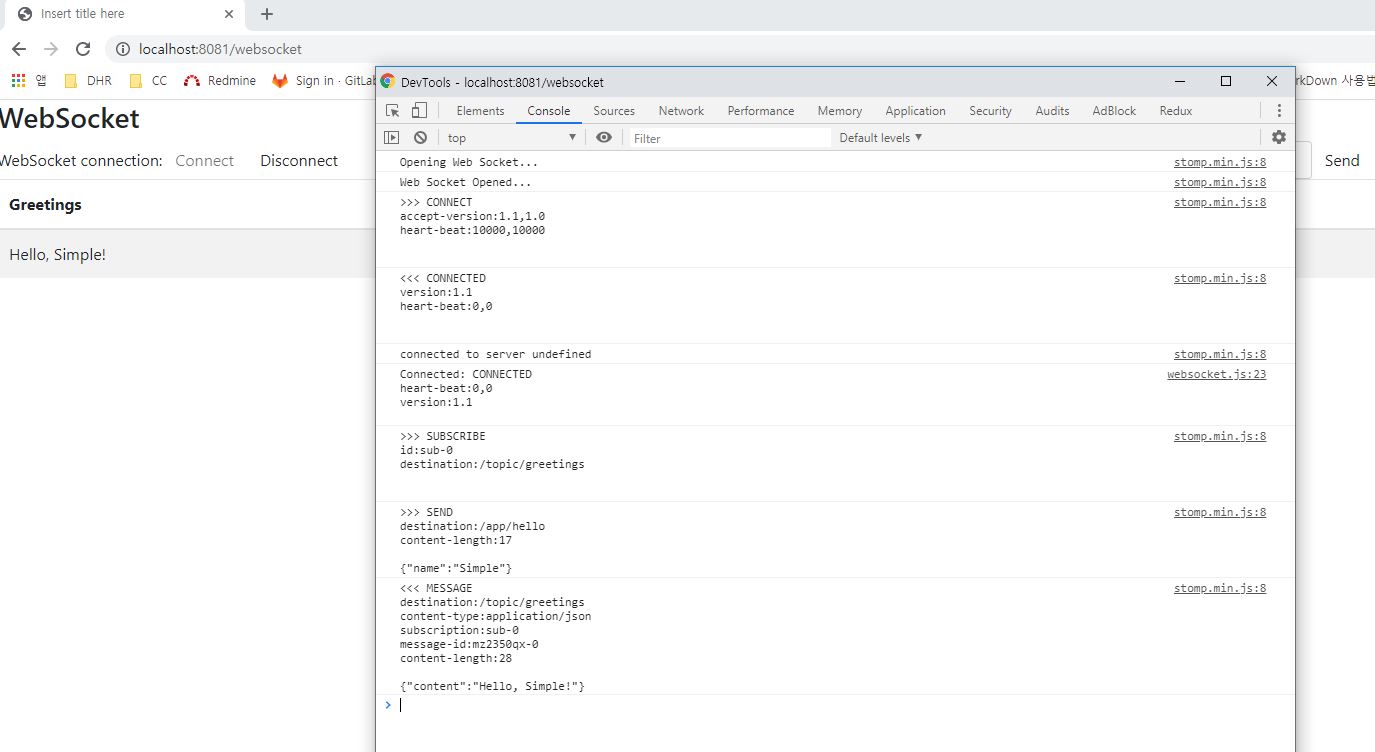Image resolution: width=1375 pixels, height=752 pixels.
Task: Switch to the Application tab
Action: click(915, 111)
